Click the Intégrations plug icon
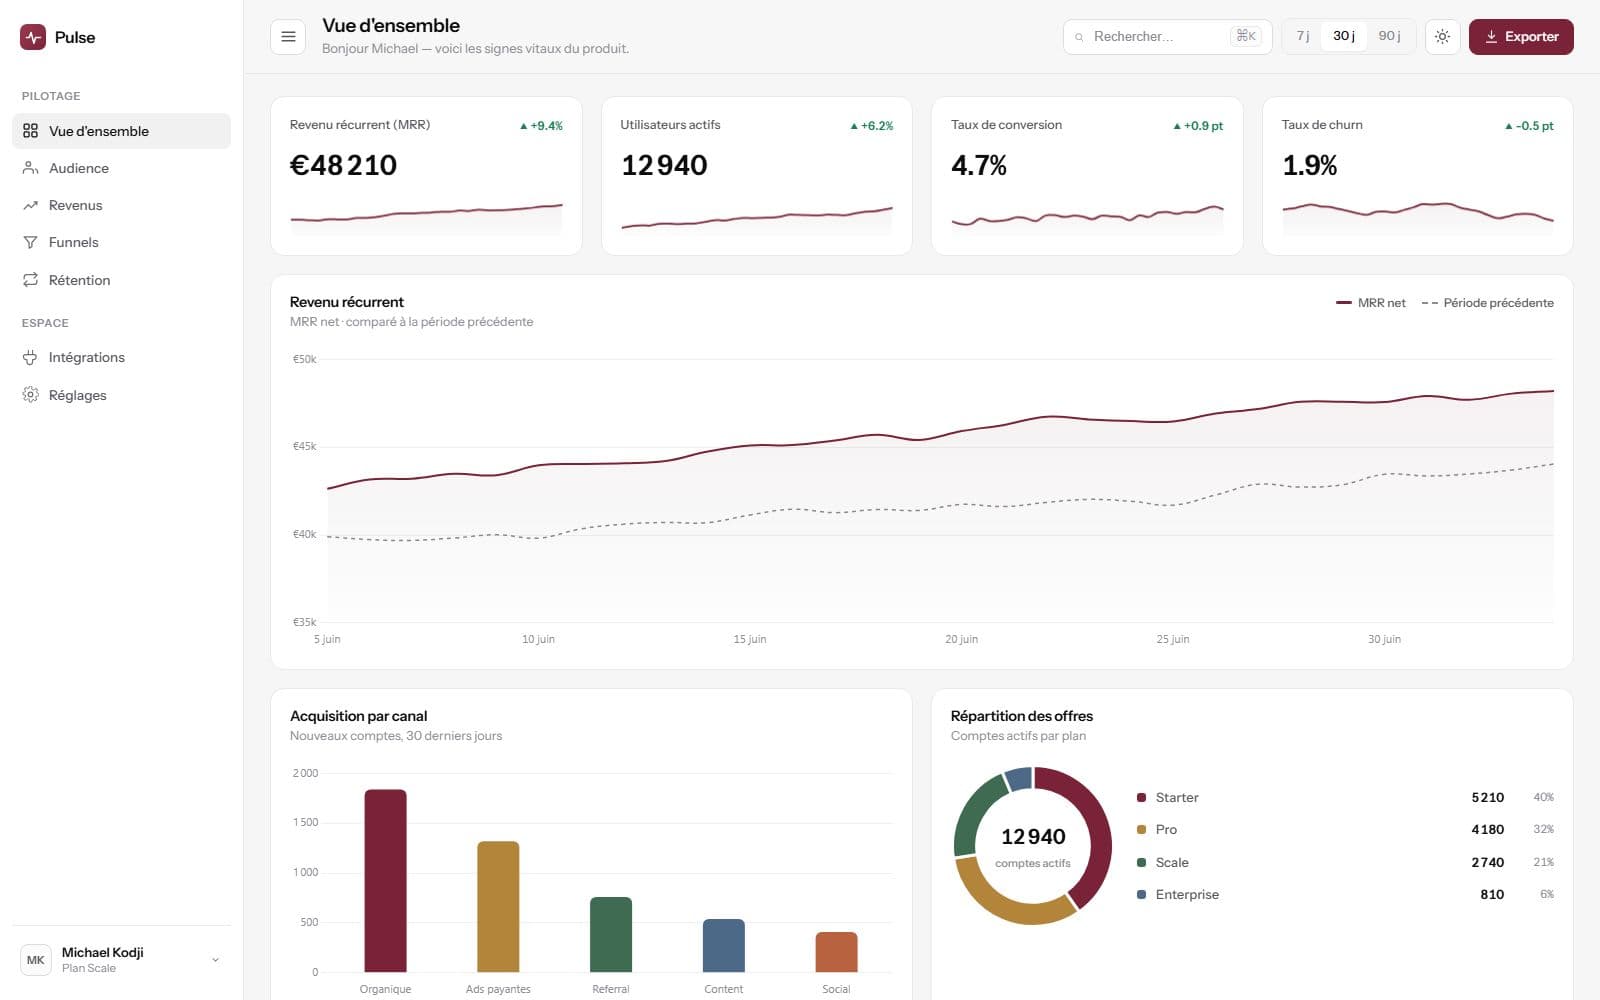1600x1000 pixels. [30, 357]
